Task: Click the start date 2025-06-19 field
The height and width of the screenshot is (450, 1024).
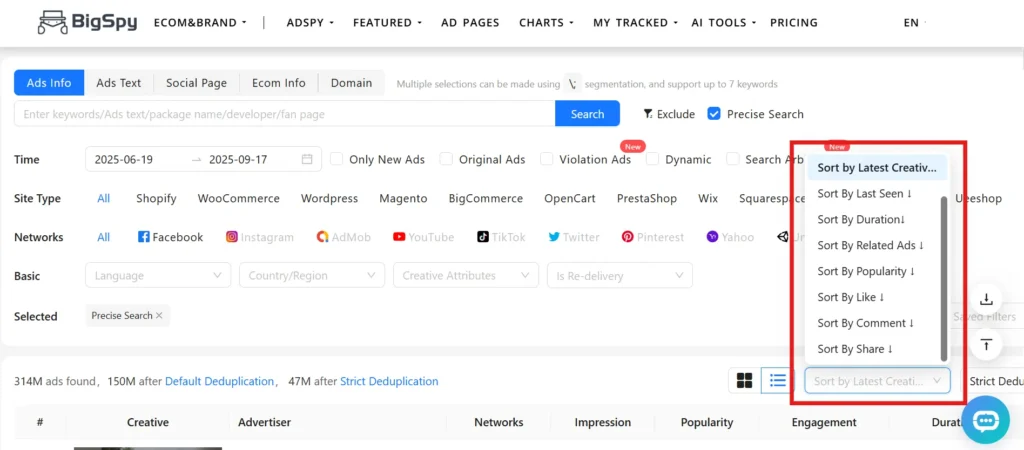Action: [124, 159]
